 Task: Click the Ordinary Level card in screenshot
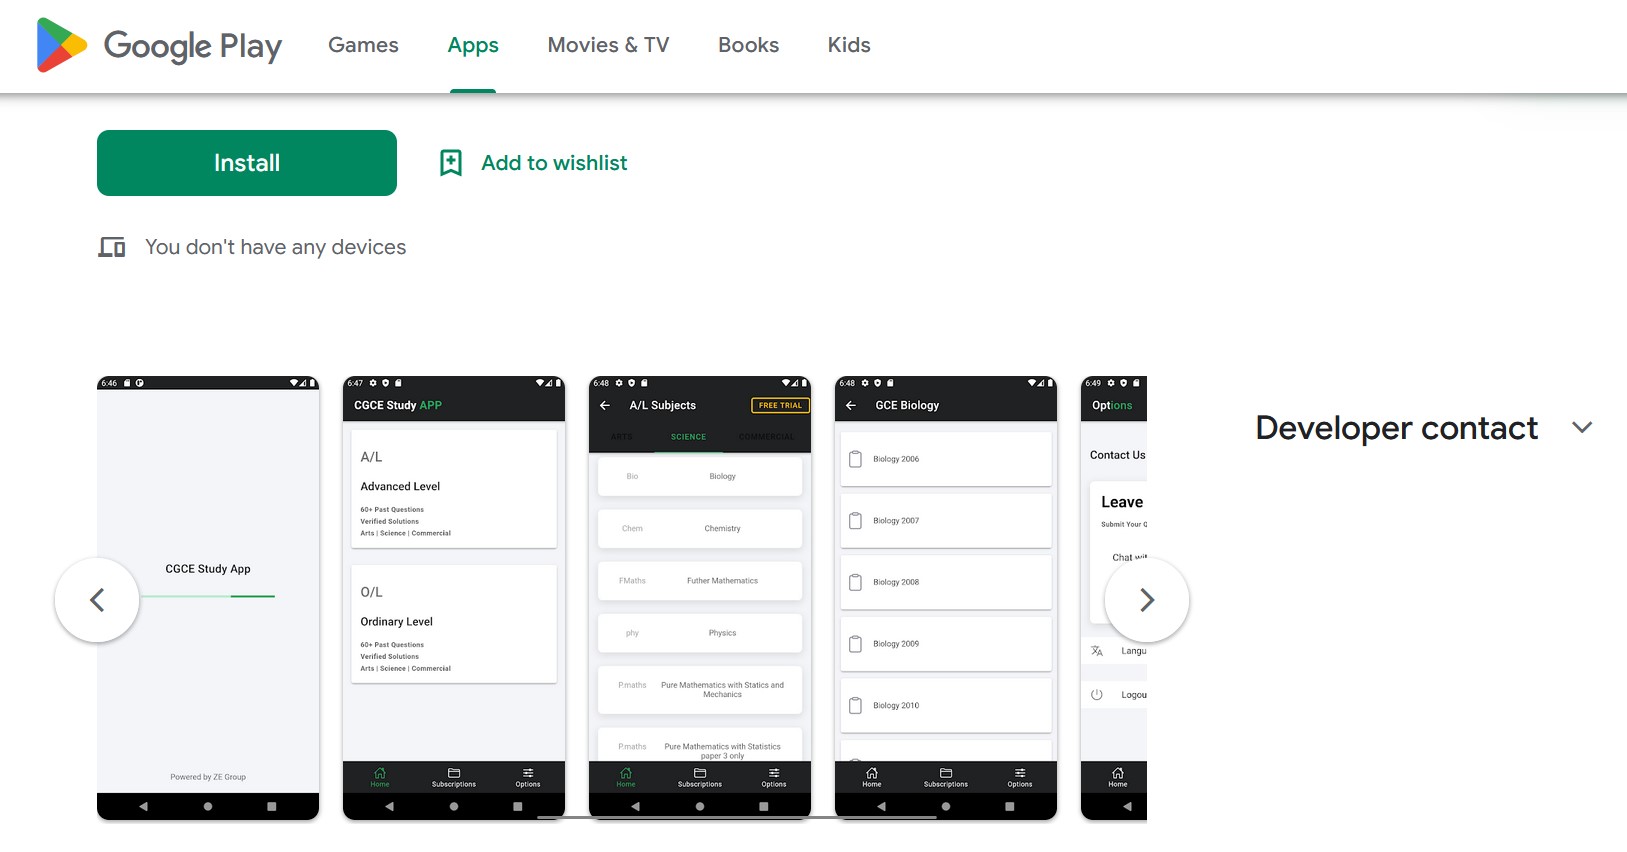point(454,624)
